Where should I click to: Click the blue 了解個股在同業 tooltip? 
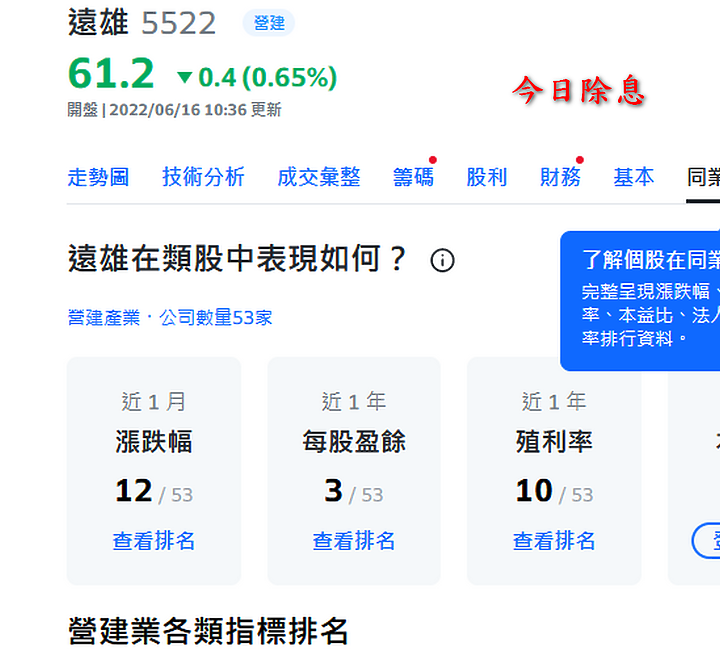[x=640, y=301]
